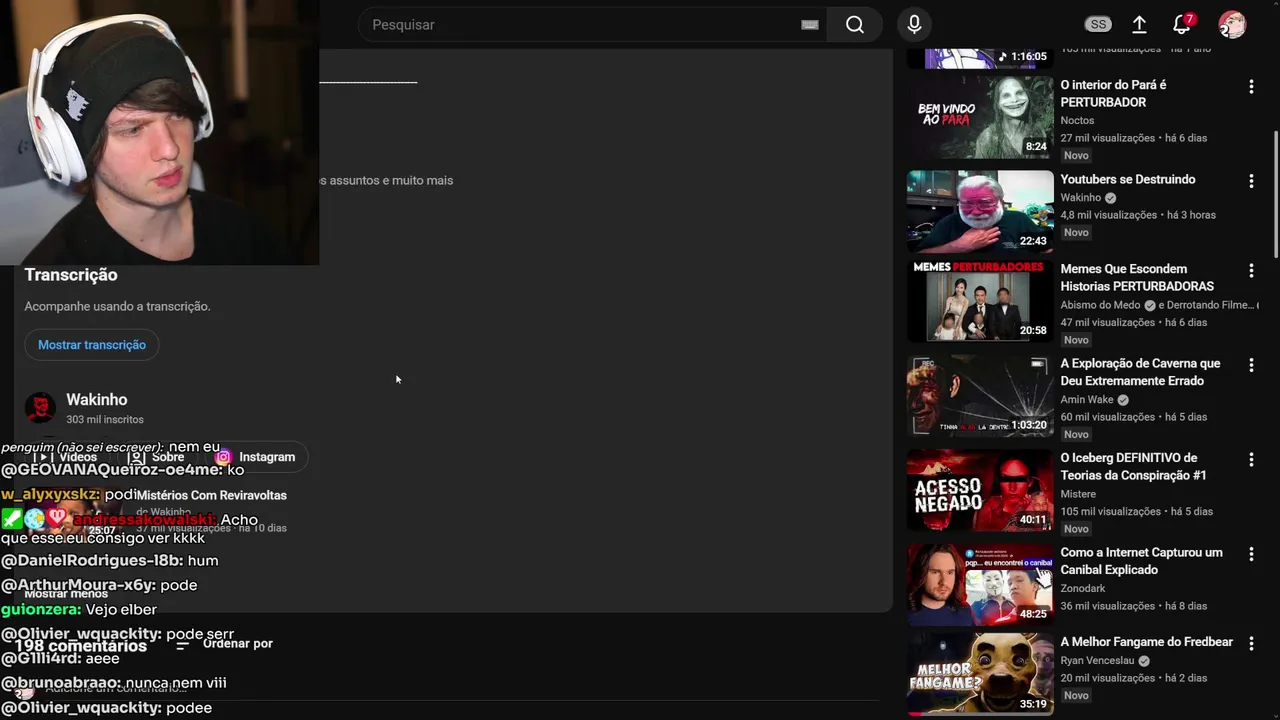This screenshot has height=720, width=1280.
Task: Open the notifications bell
Action: (1183, 25)
